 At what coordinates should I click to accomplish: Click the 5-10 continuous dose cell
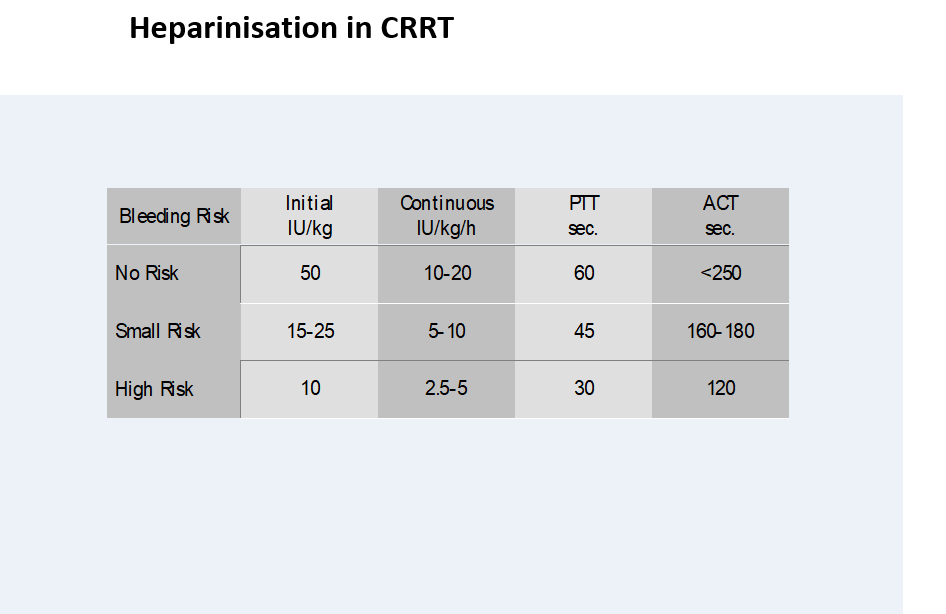point(447,331)
